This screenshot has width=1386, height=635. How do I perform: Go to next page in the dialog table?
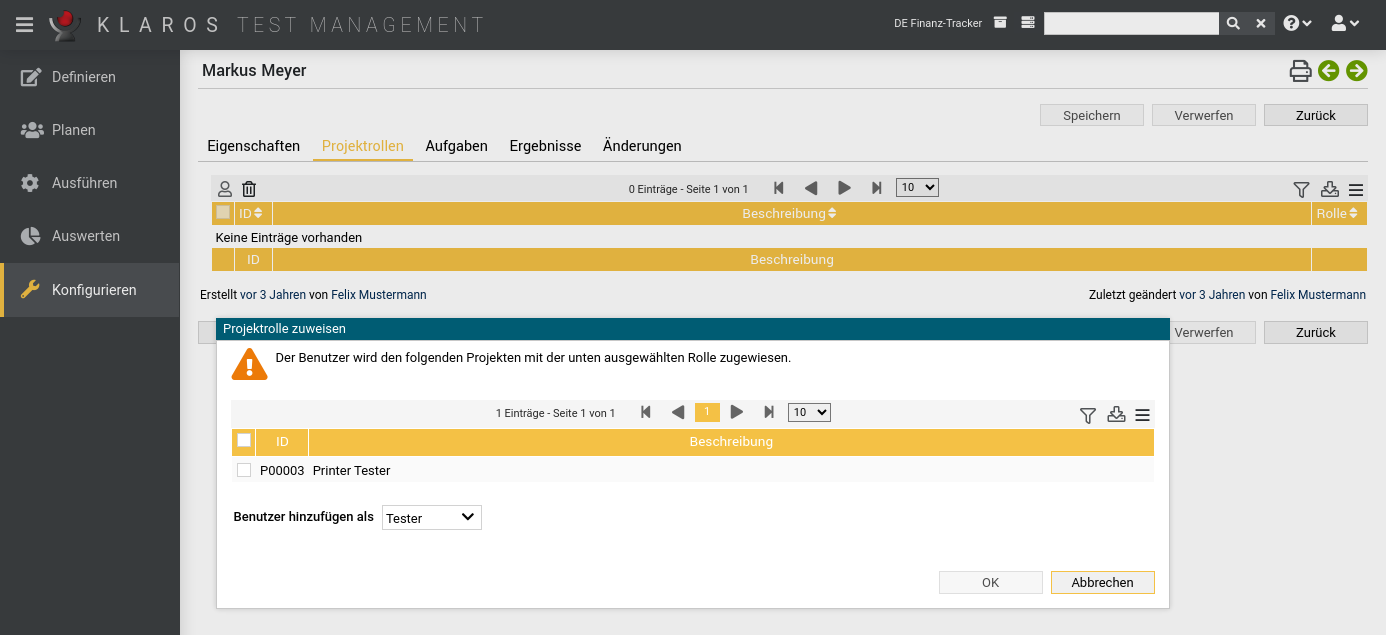(x=737, y=412)
